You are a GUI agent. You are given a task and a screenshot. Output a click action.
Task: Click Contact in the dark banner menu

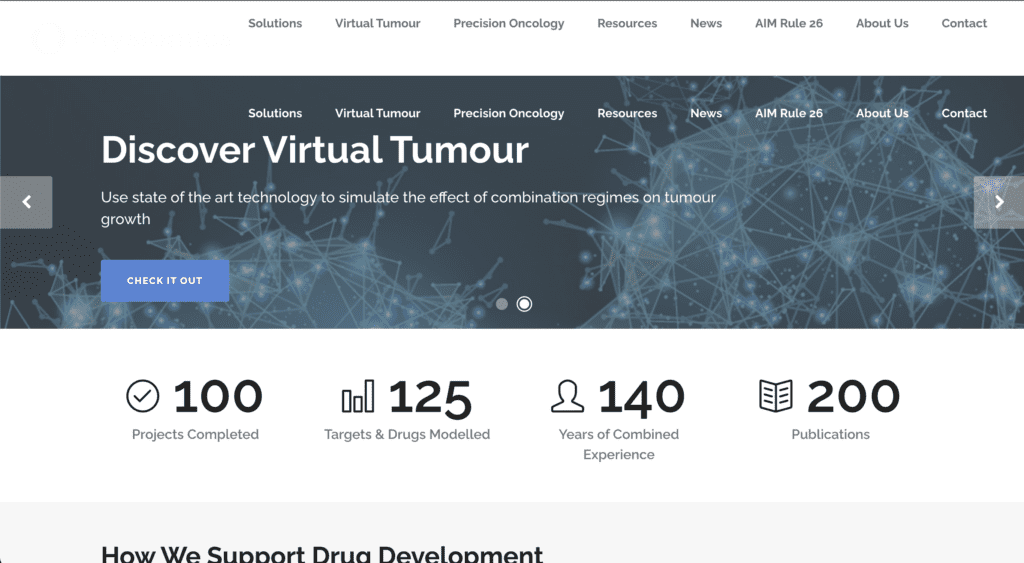[964, 114]
